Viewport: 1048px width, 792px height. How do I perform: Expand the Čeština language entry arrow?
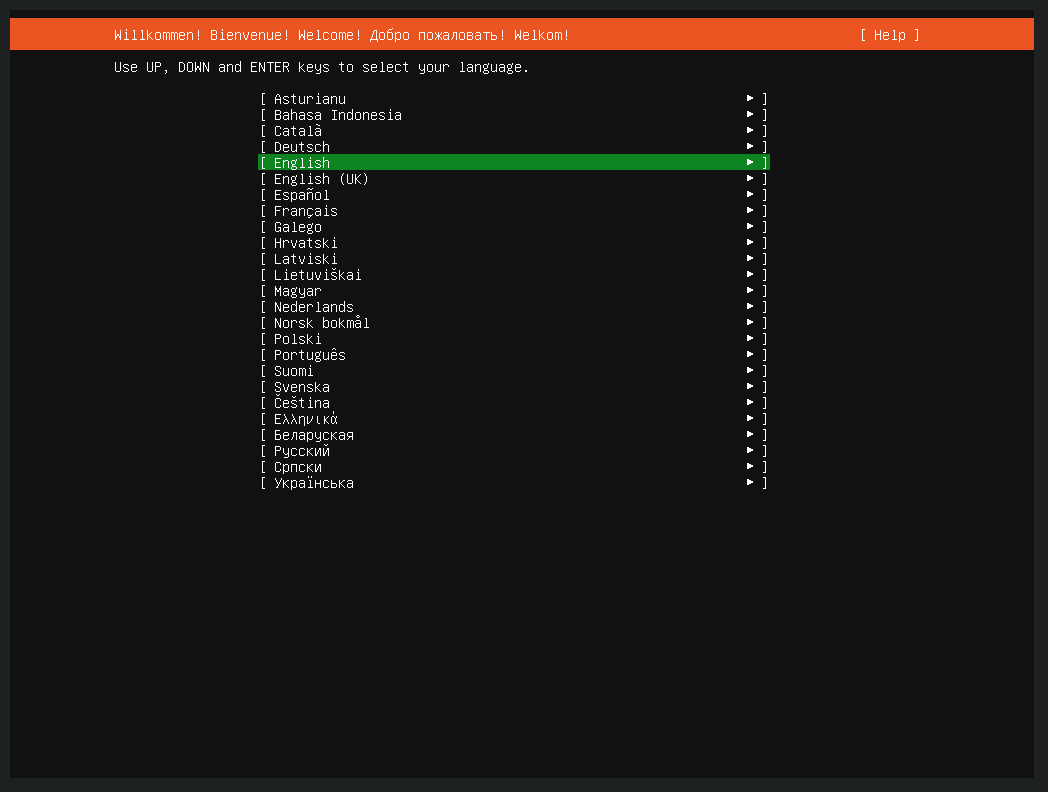click(749, 401)
